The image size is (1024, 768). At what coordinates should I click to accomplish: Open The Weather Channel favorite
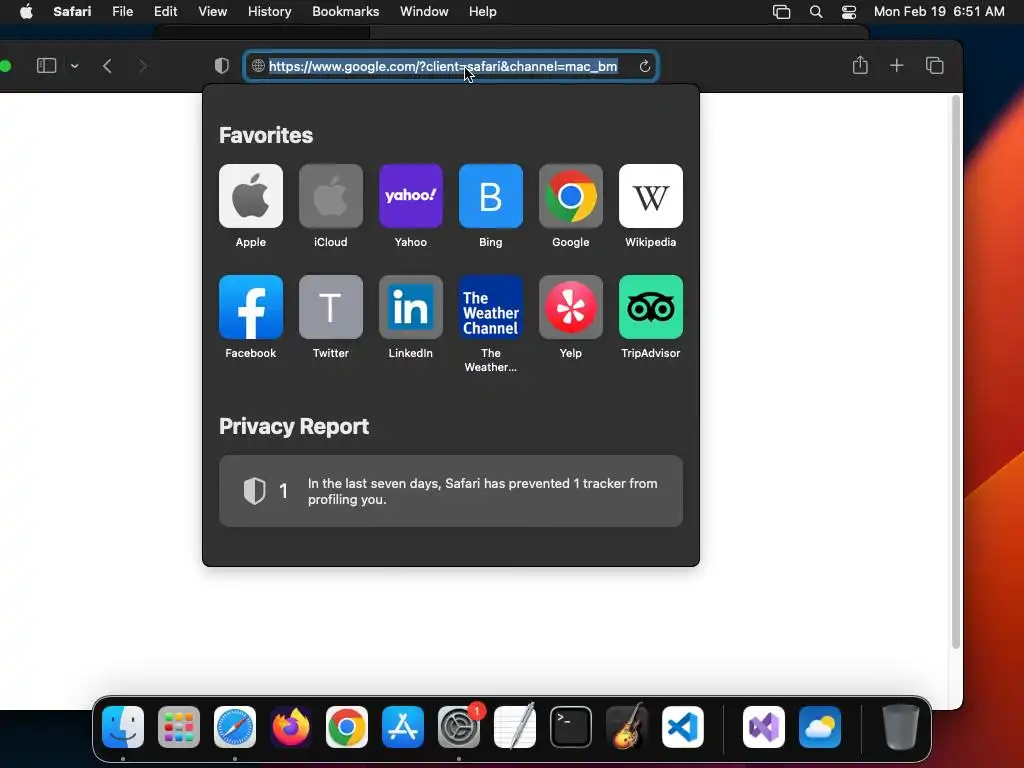[490, 307]
